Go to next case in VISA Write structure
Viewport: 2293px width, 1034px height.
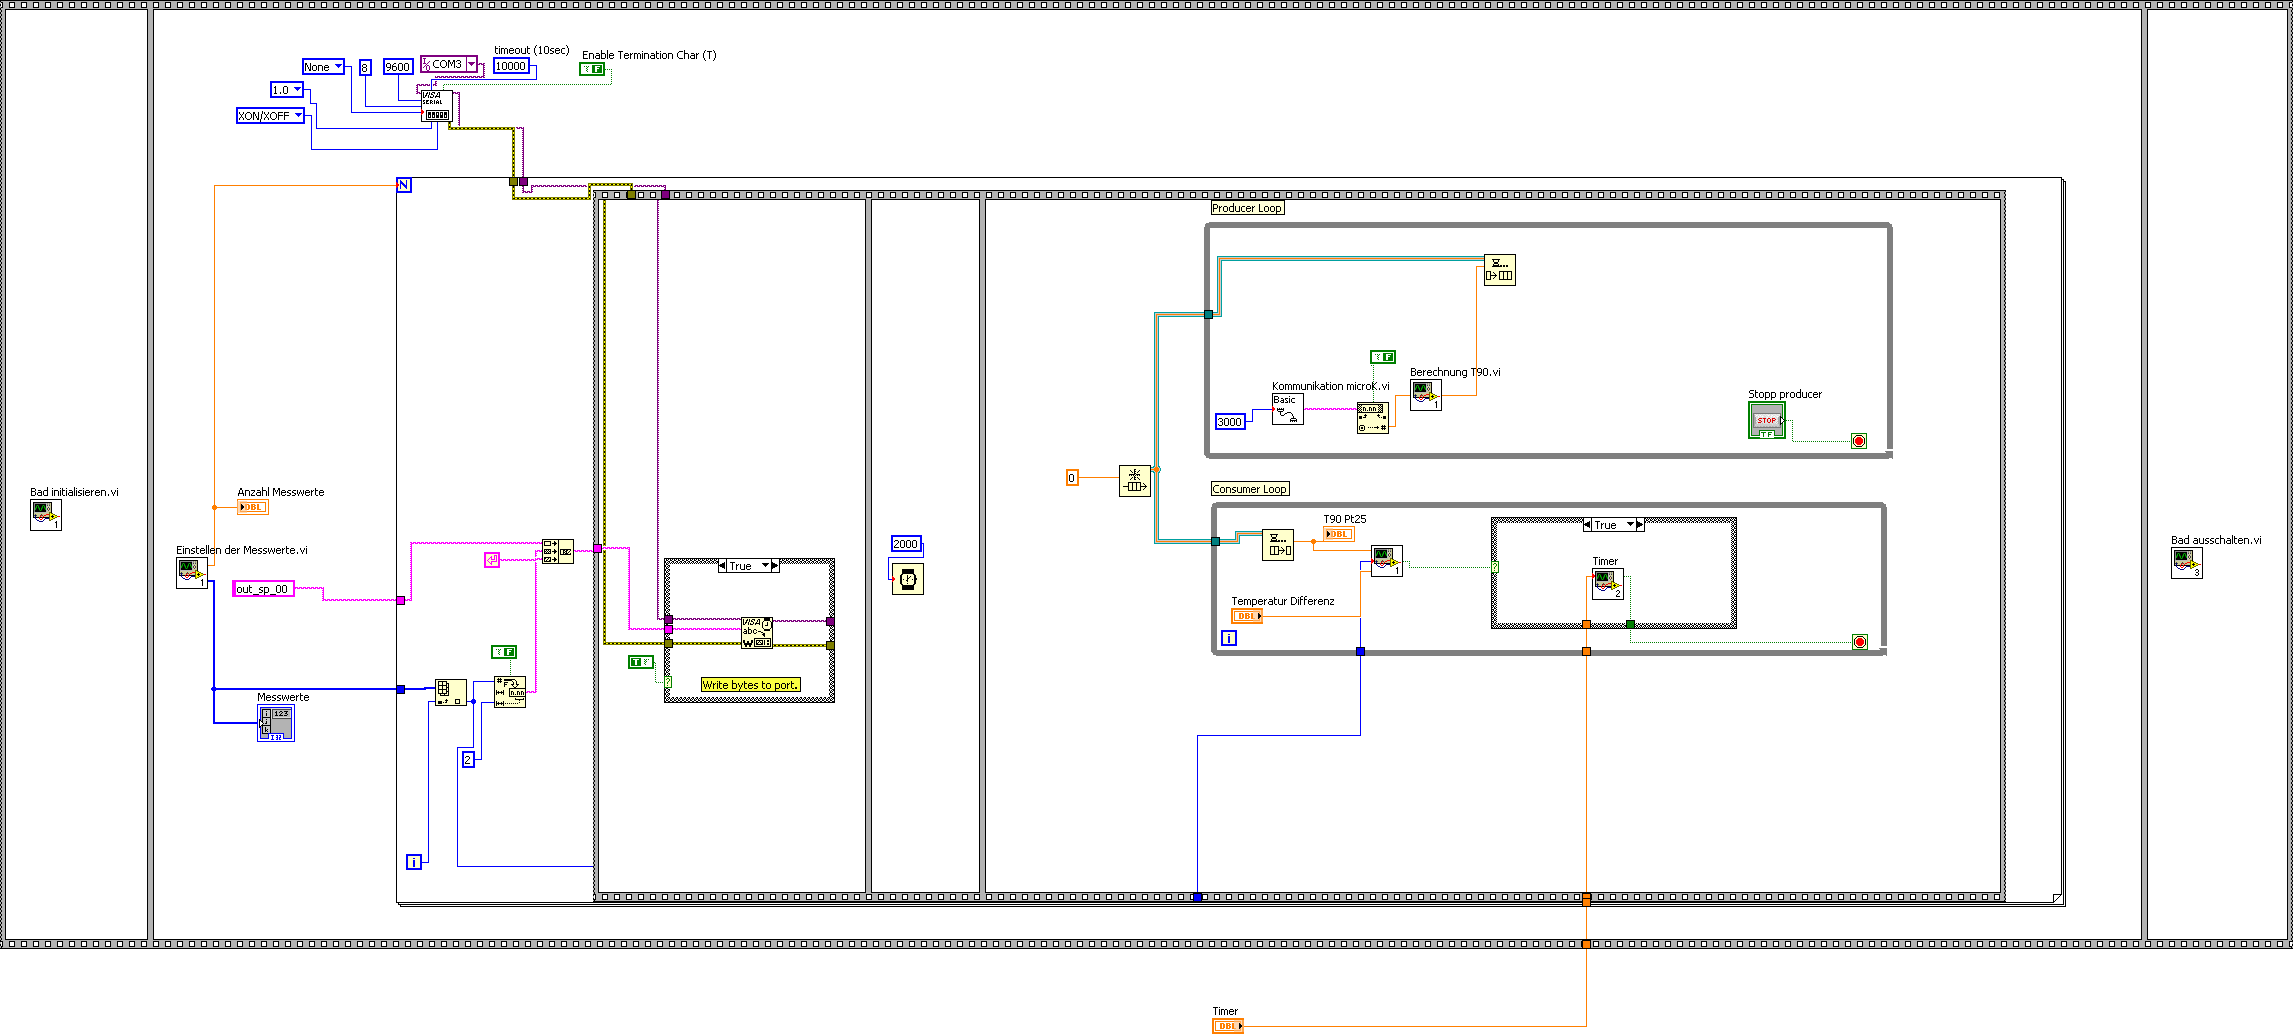[x=774, y=566]
